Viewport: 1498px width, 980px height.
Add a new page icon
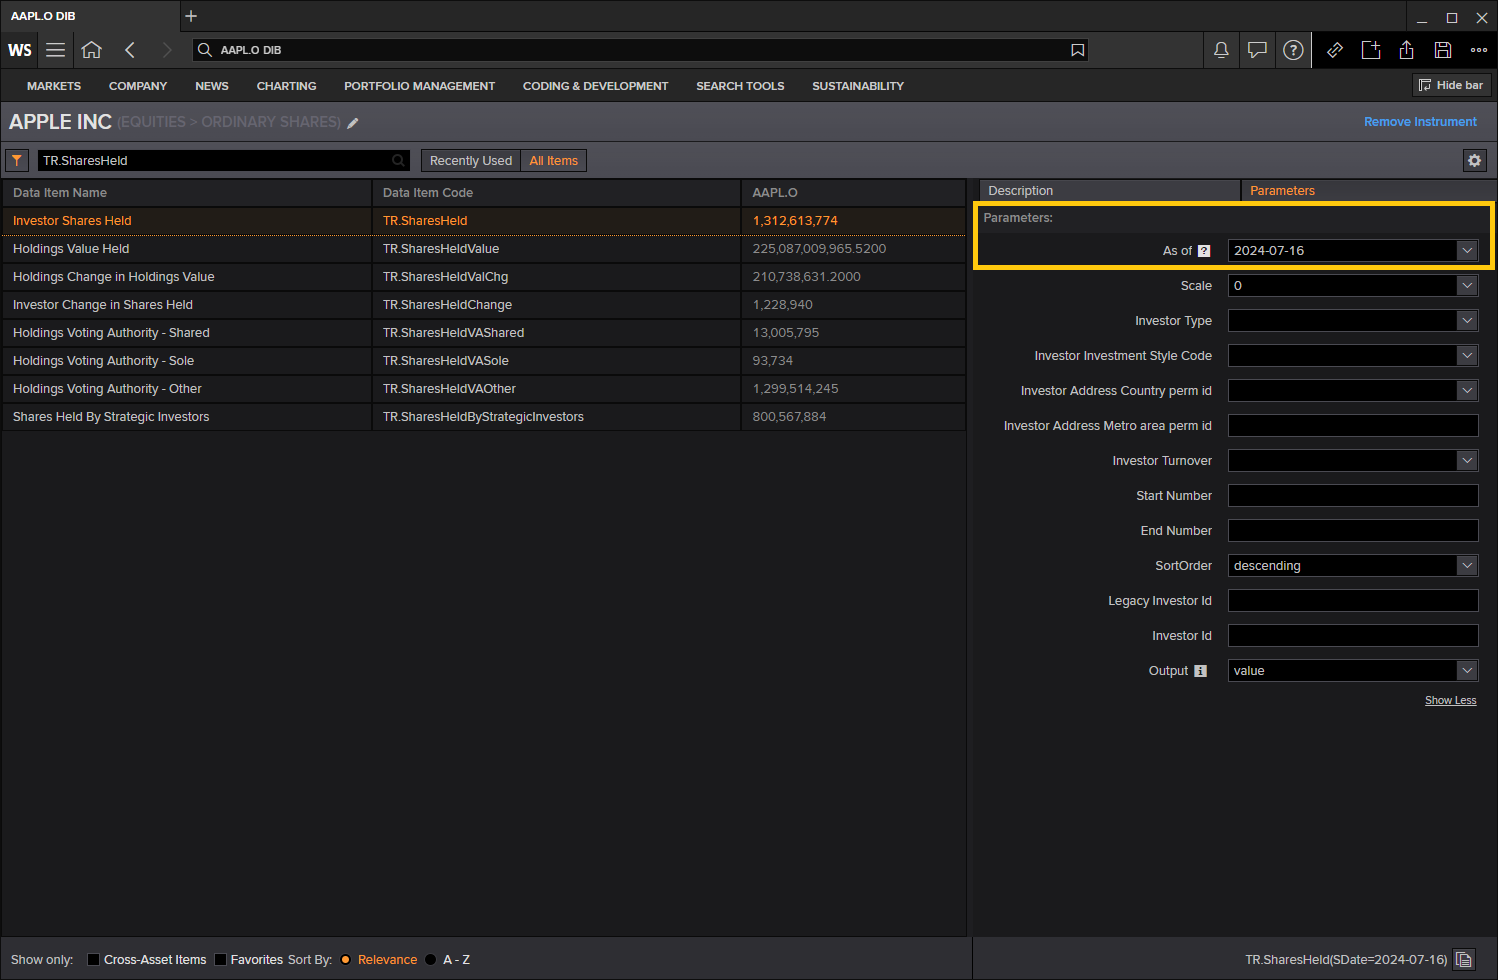1371,50
